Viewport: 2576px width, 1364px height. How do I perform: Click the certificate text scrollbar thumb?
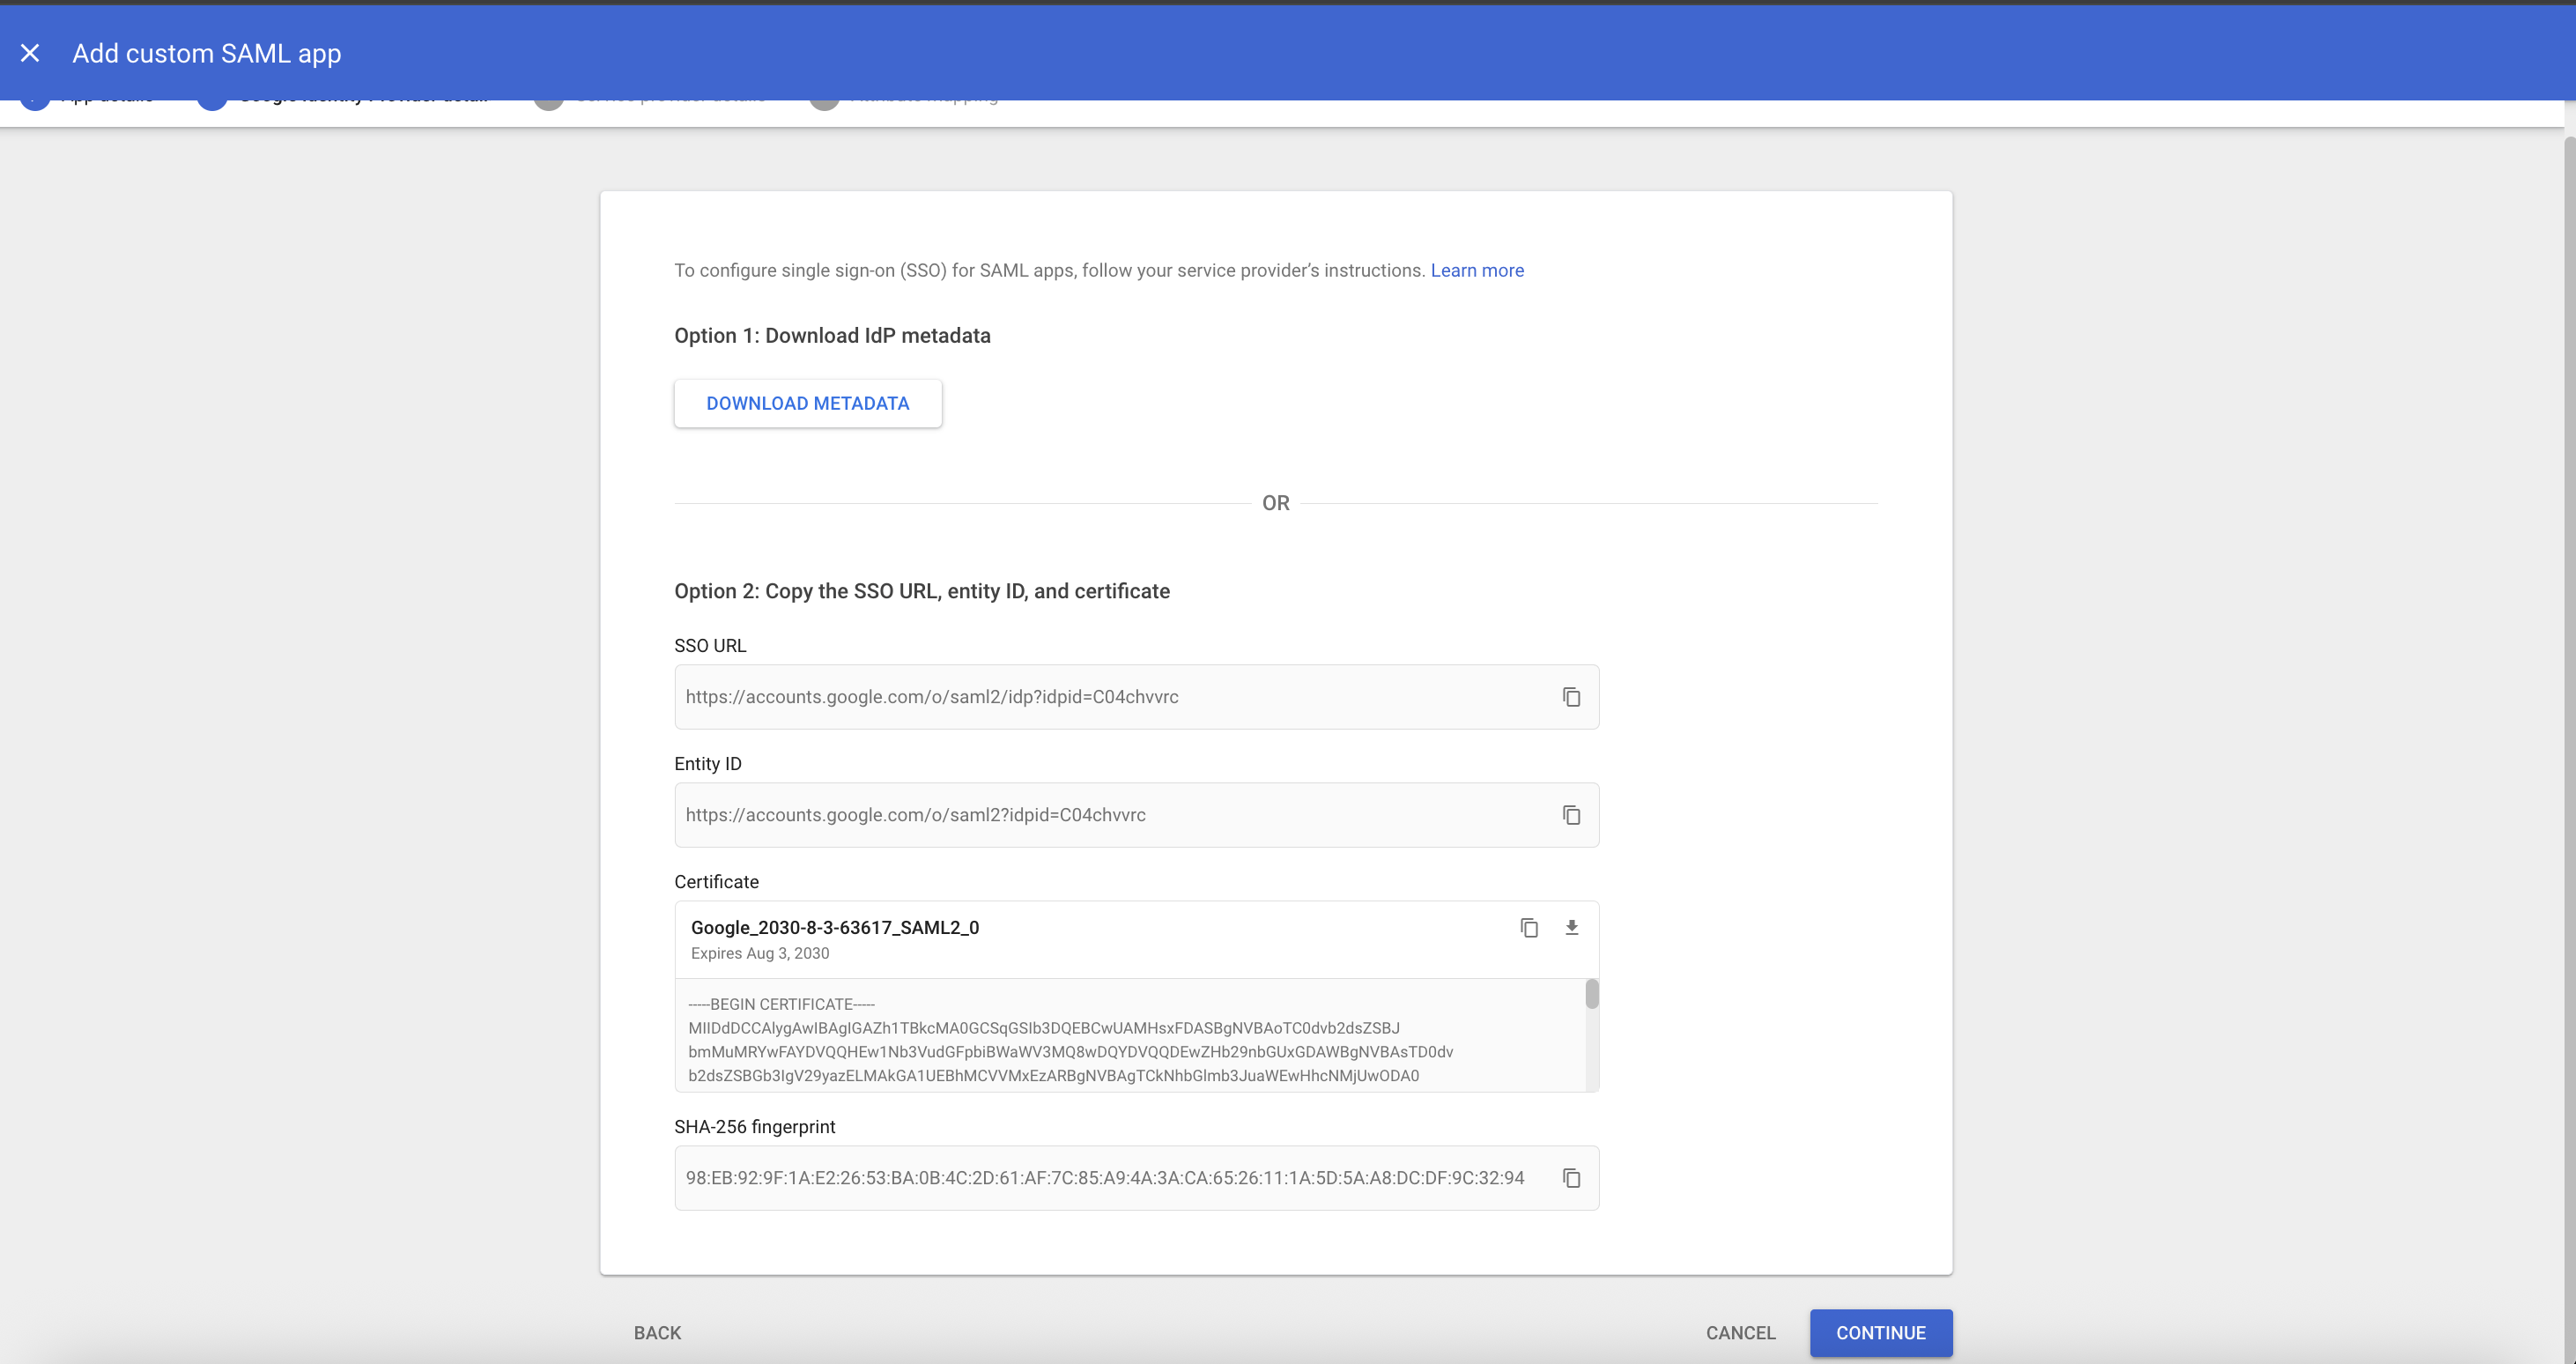click(1591, 994)
